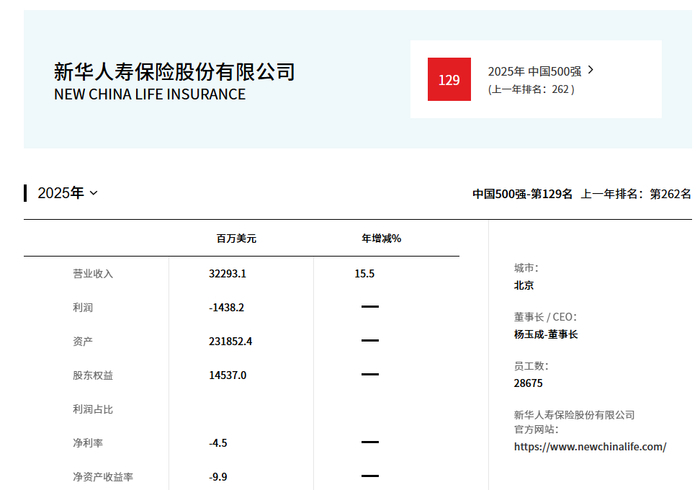
Task: Click the arrow next to 中国500强
Action: click(x=591, y=70)
